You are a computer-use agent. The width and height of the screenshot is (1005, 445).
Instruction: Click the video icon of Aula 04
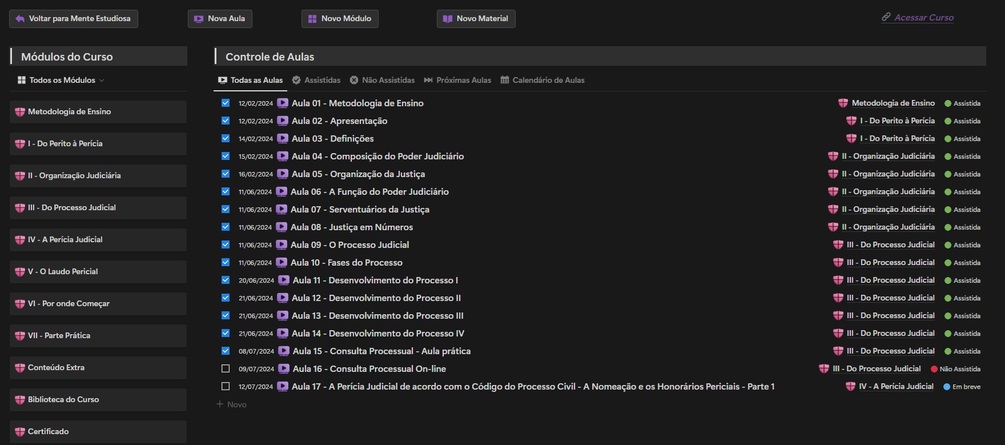coord(283,156)
